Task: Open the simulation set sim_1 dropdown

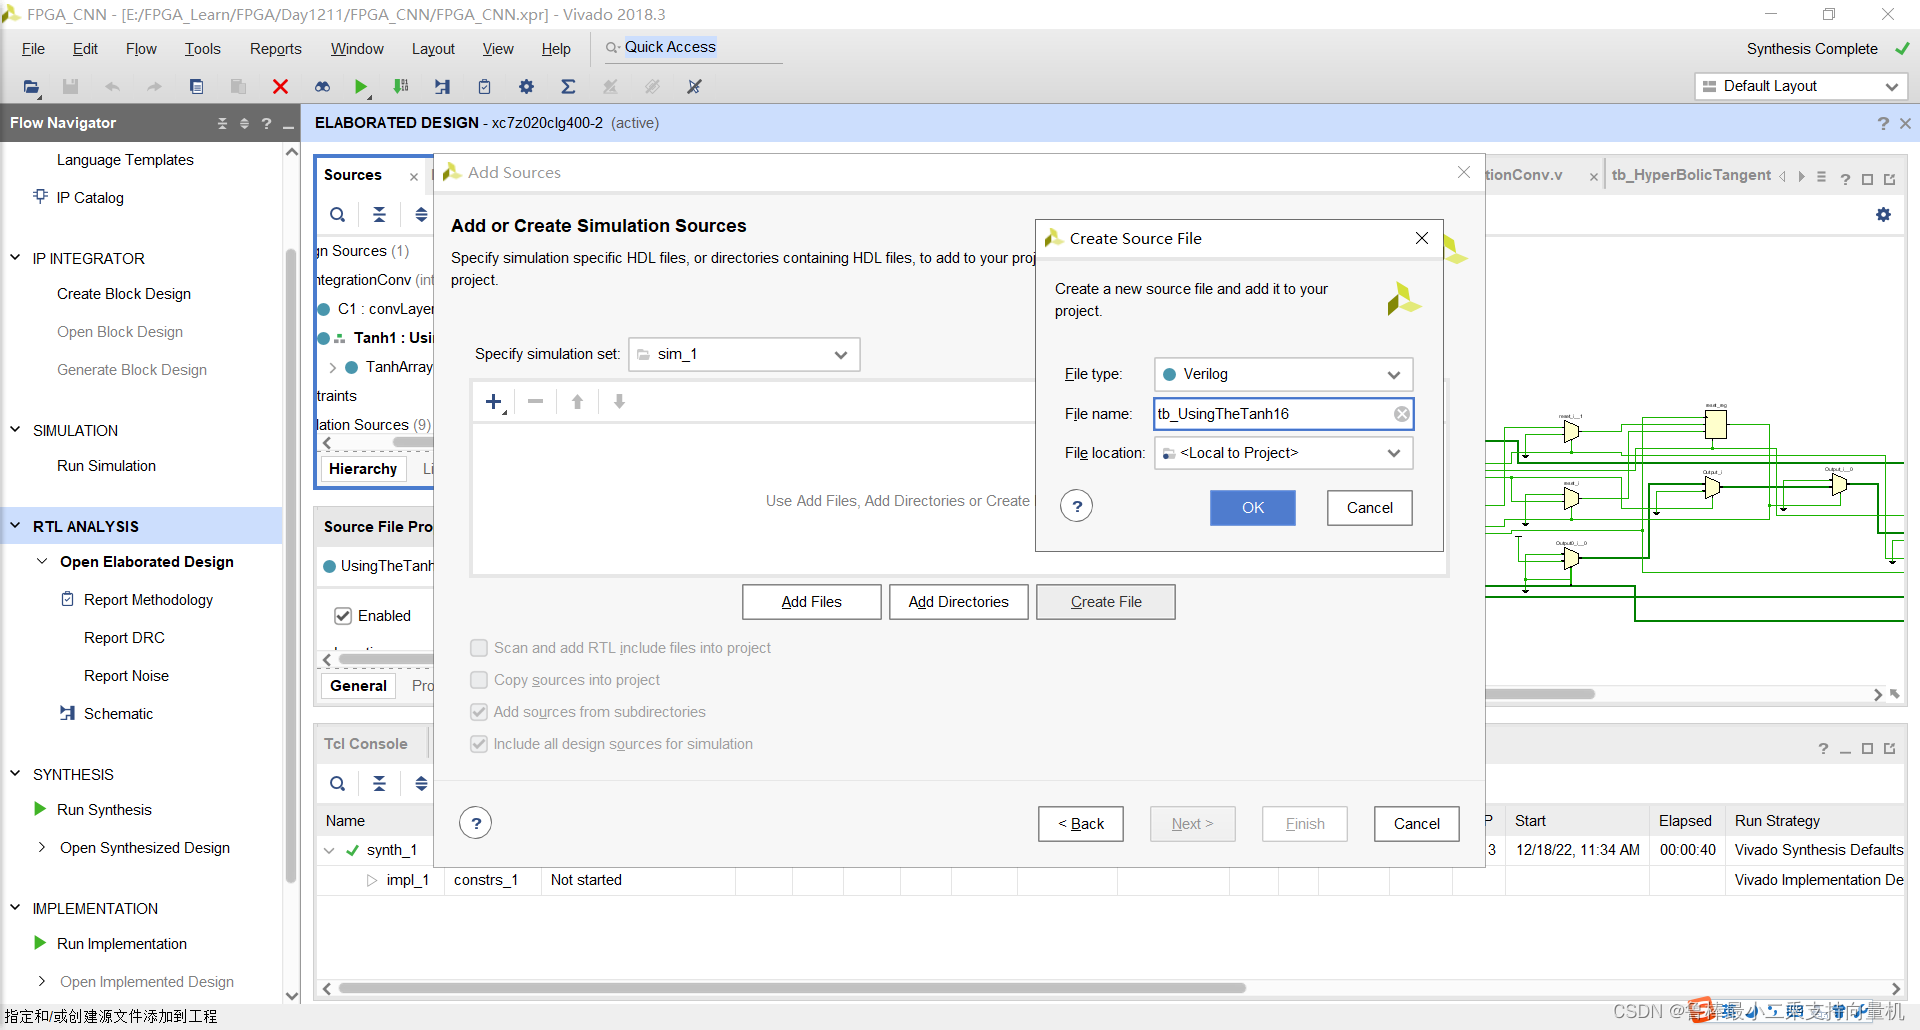Action: 744,354
